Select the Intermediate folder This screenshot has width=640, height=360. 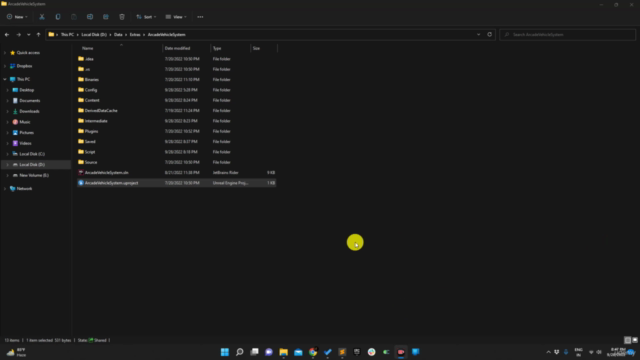point(176,121)
